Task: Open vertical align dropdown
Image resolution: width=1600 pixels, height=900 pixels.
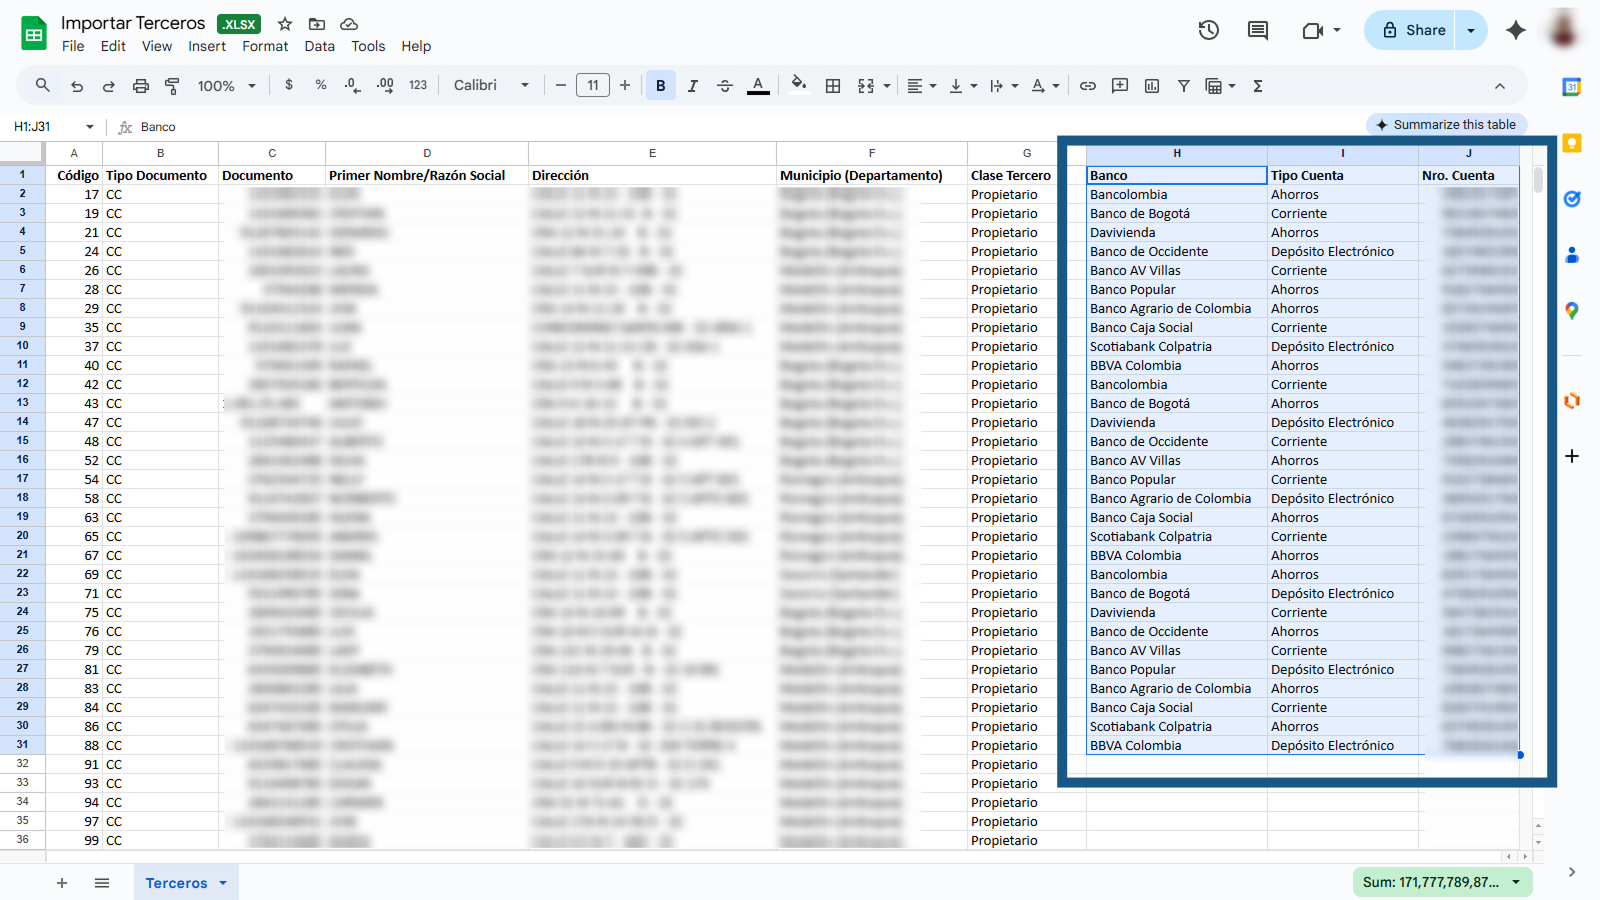Action: pos(963,86)
